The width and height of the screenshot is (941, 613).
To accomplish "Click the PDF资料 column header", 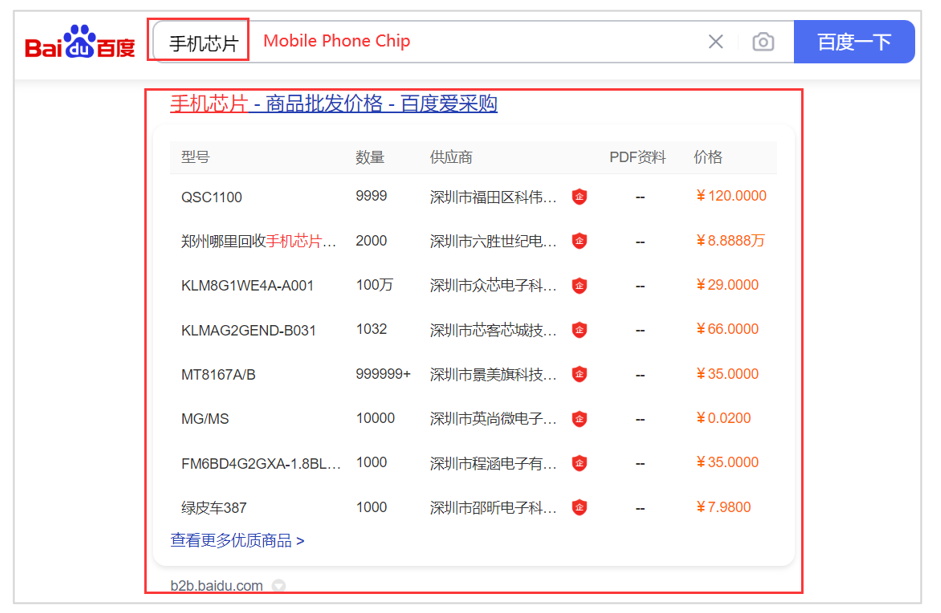I will point(637,157).
